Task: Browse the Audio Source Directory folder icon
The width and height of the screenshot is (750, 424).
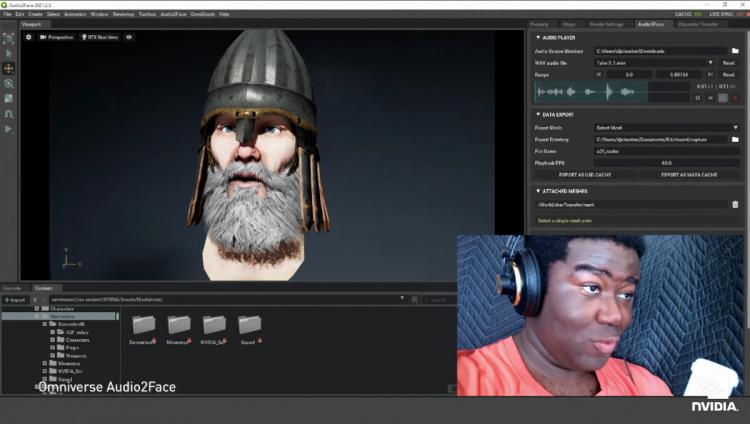Action: (735, 51)
